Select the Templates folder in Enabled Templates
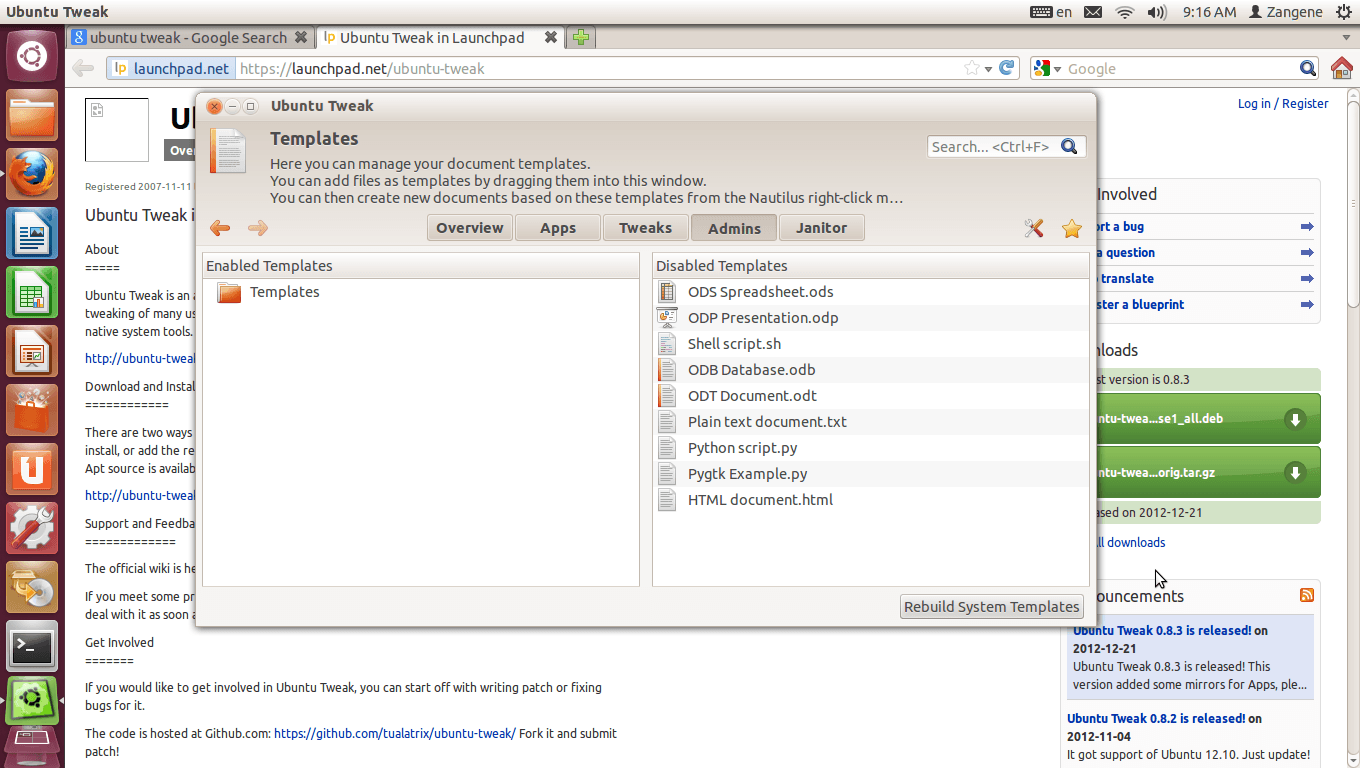Screen dimensions: 1360x768 [420, 292]
